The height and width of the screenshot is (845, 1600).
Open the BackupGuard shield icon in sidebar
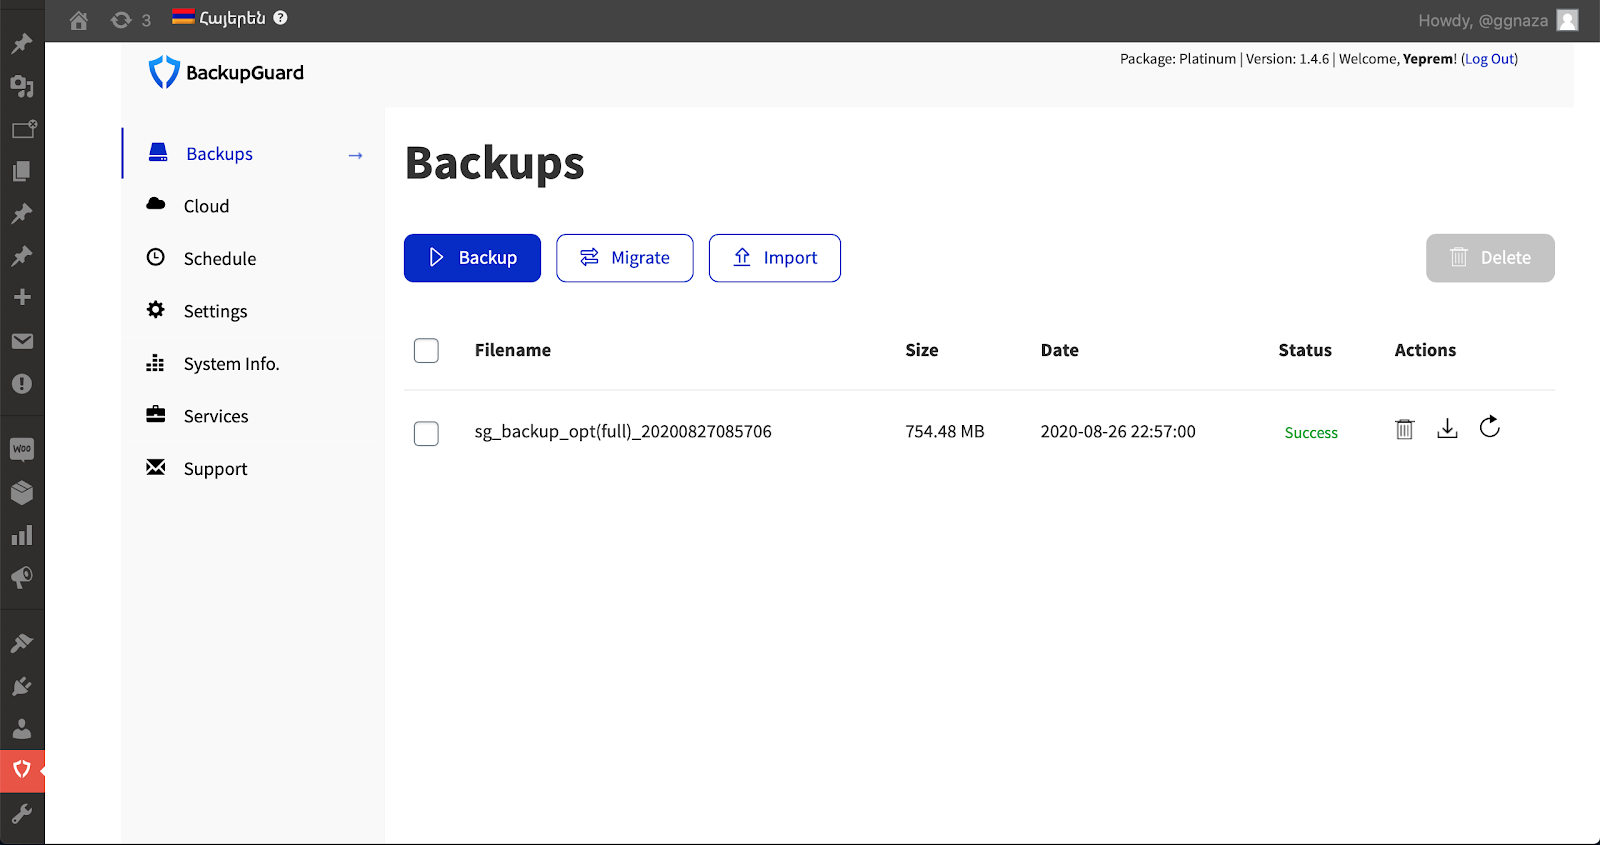tap(22, 770)
